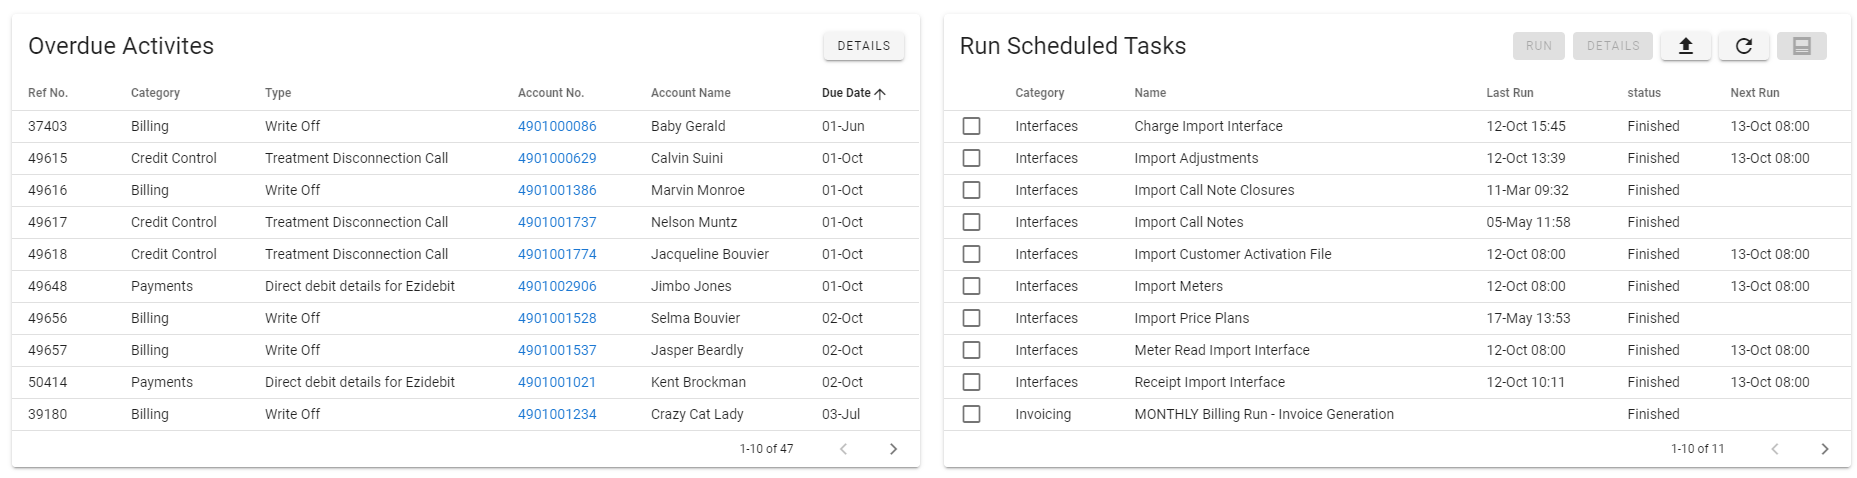Click the upload icon in Run Scheduled Tasks

(x=1685, y=46)
